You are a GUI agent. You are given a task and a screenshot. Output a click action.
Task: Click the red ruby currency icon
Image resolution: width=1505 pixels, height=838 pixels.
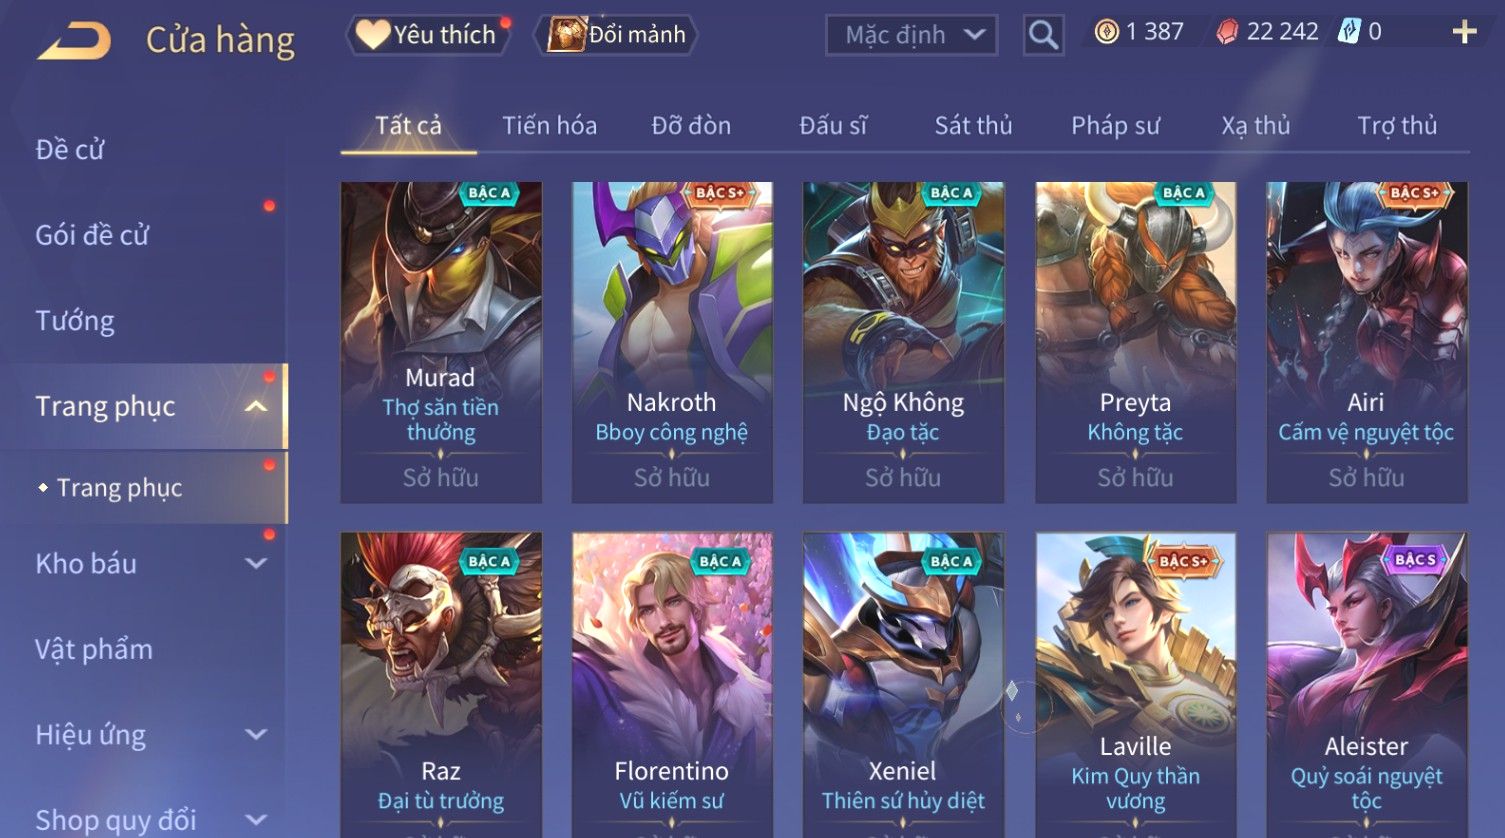click(1227, 33)
